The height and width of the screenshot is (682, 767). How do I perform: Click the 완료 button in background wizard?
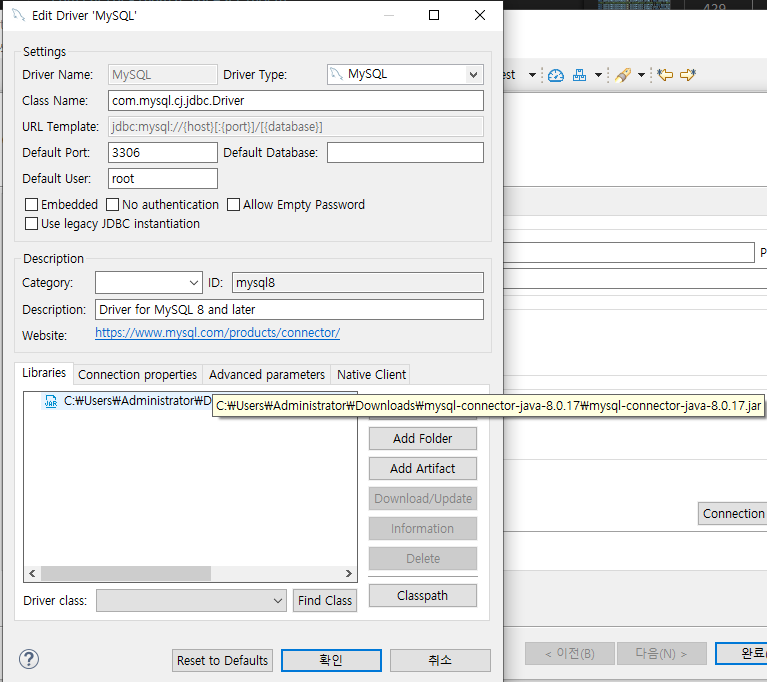(x=741, y=653)
